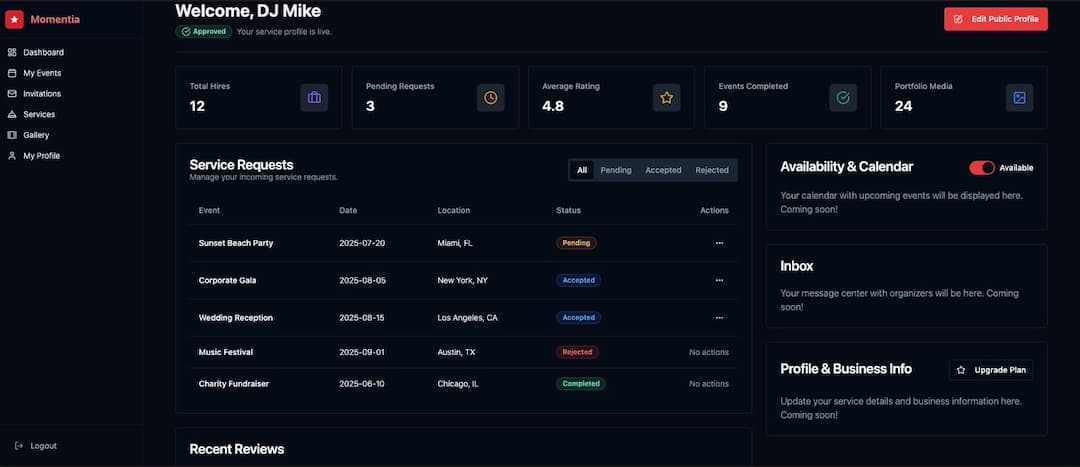Image resolution: width=1080 pixels, height=467 pixels.
Task: Select the All requests filter tab
Action: click(x=582, y=170)
